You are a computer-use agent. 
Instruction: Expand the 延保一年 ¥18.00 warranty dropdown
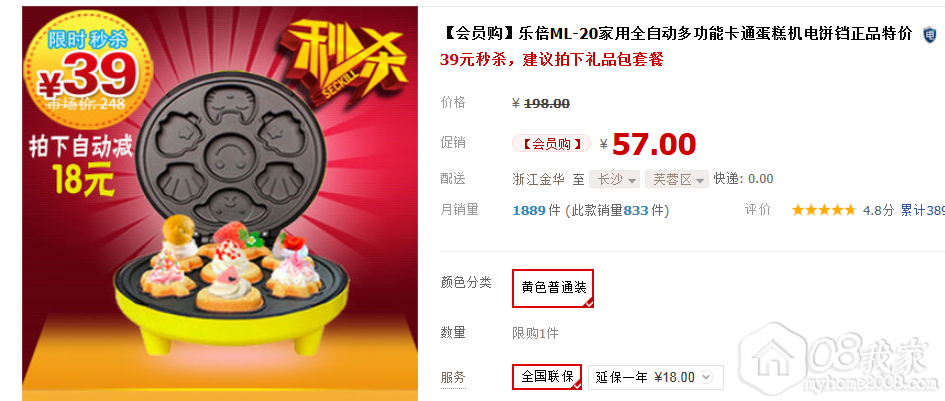(656, 377)
